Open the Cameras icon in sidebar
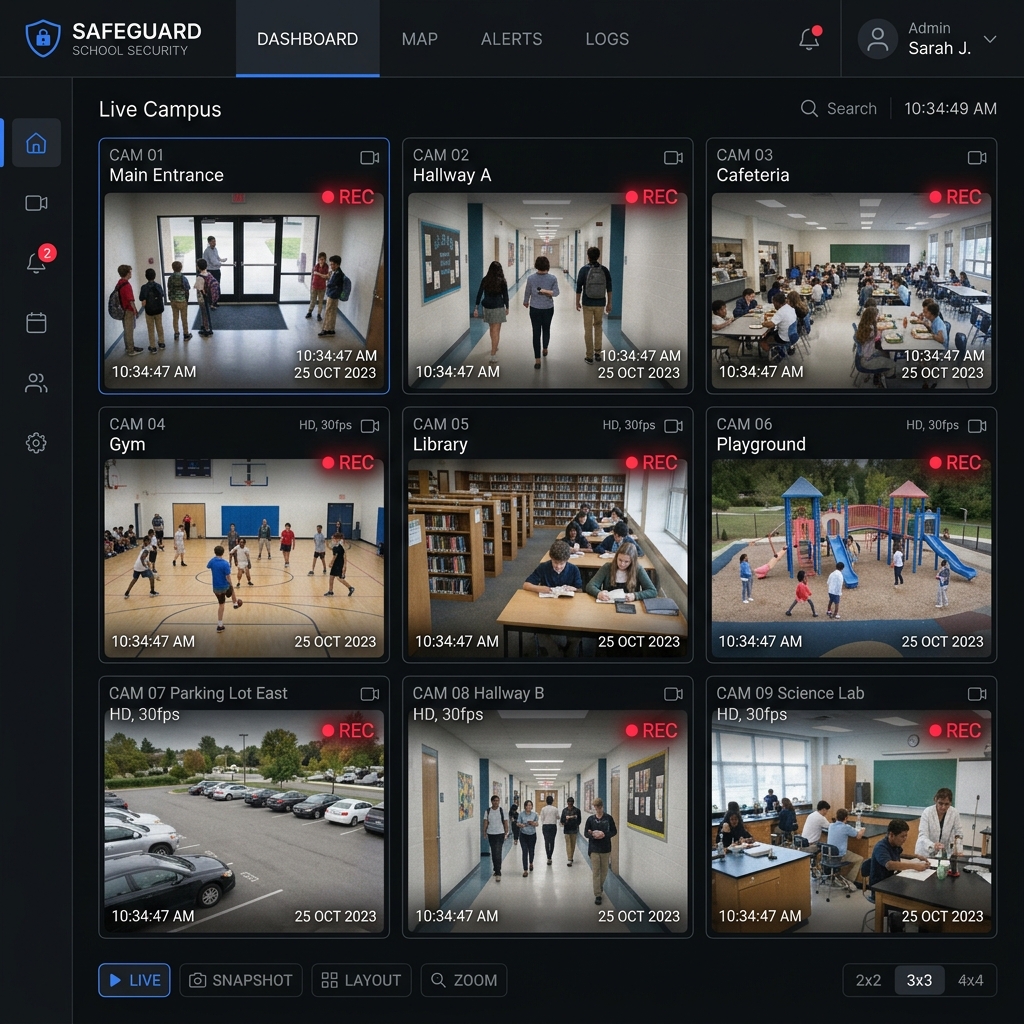 (x=36, y=203)
